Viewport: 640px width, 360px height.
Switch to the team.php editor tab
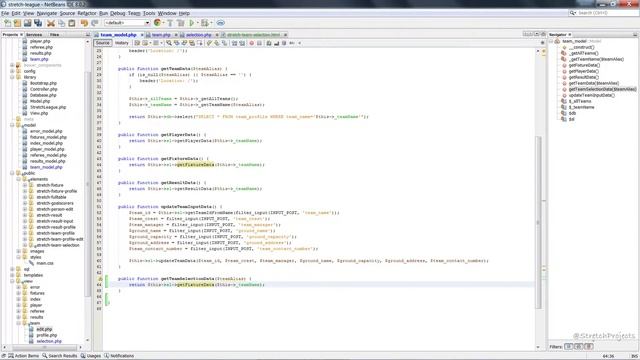pyautogui.click(x=161, y=35)
